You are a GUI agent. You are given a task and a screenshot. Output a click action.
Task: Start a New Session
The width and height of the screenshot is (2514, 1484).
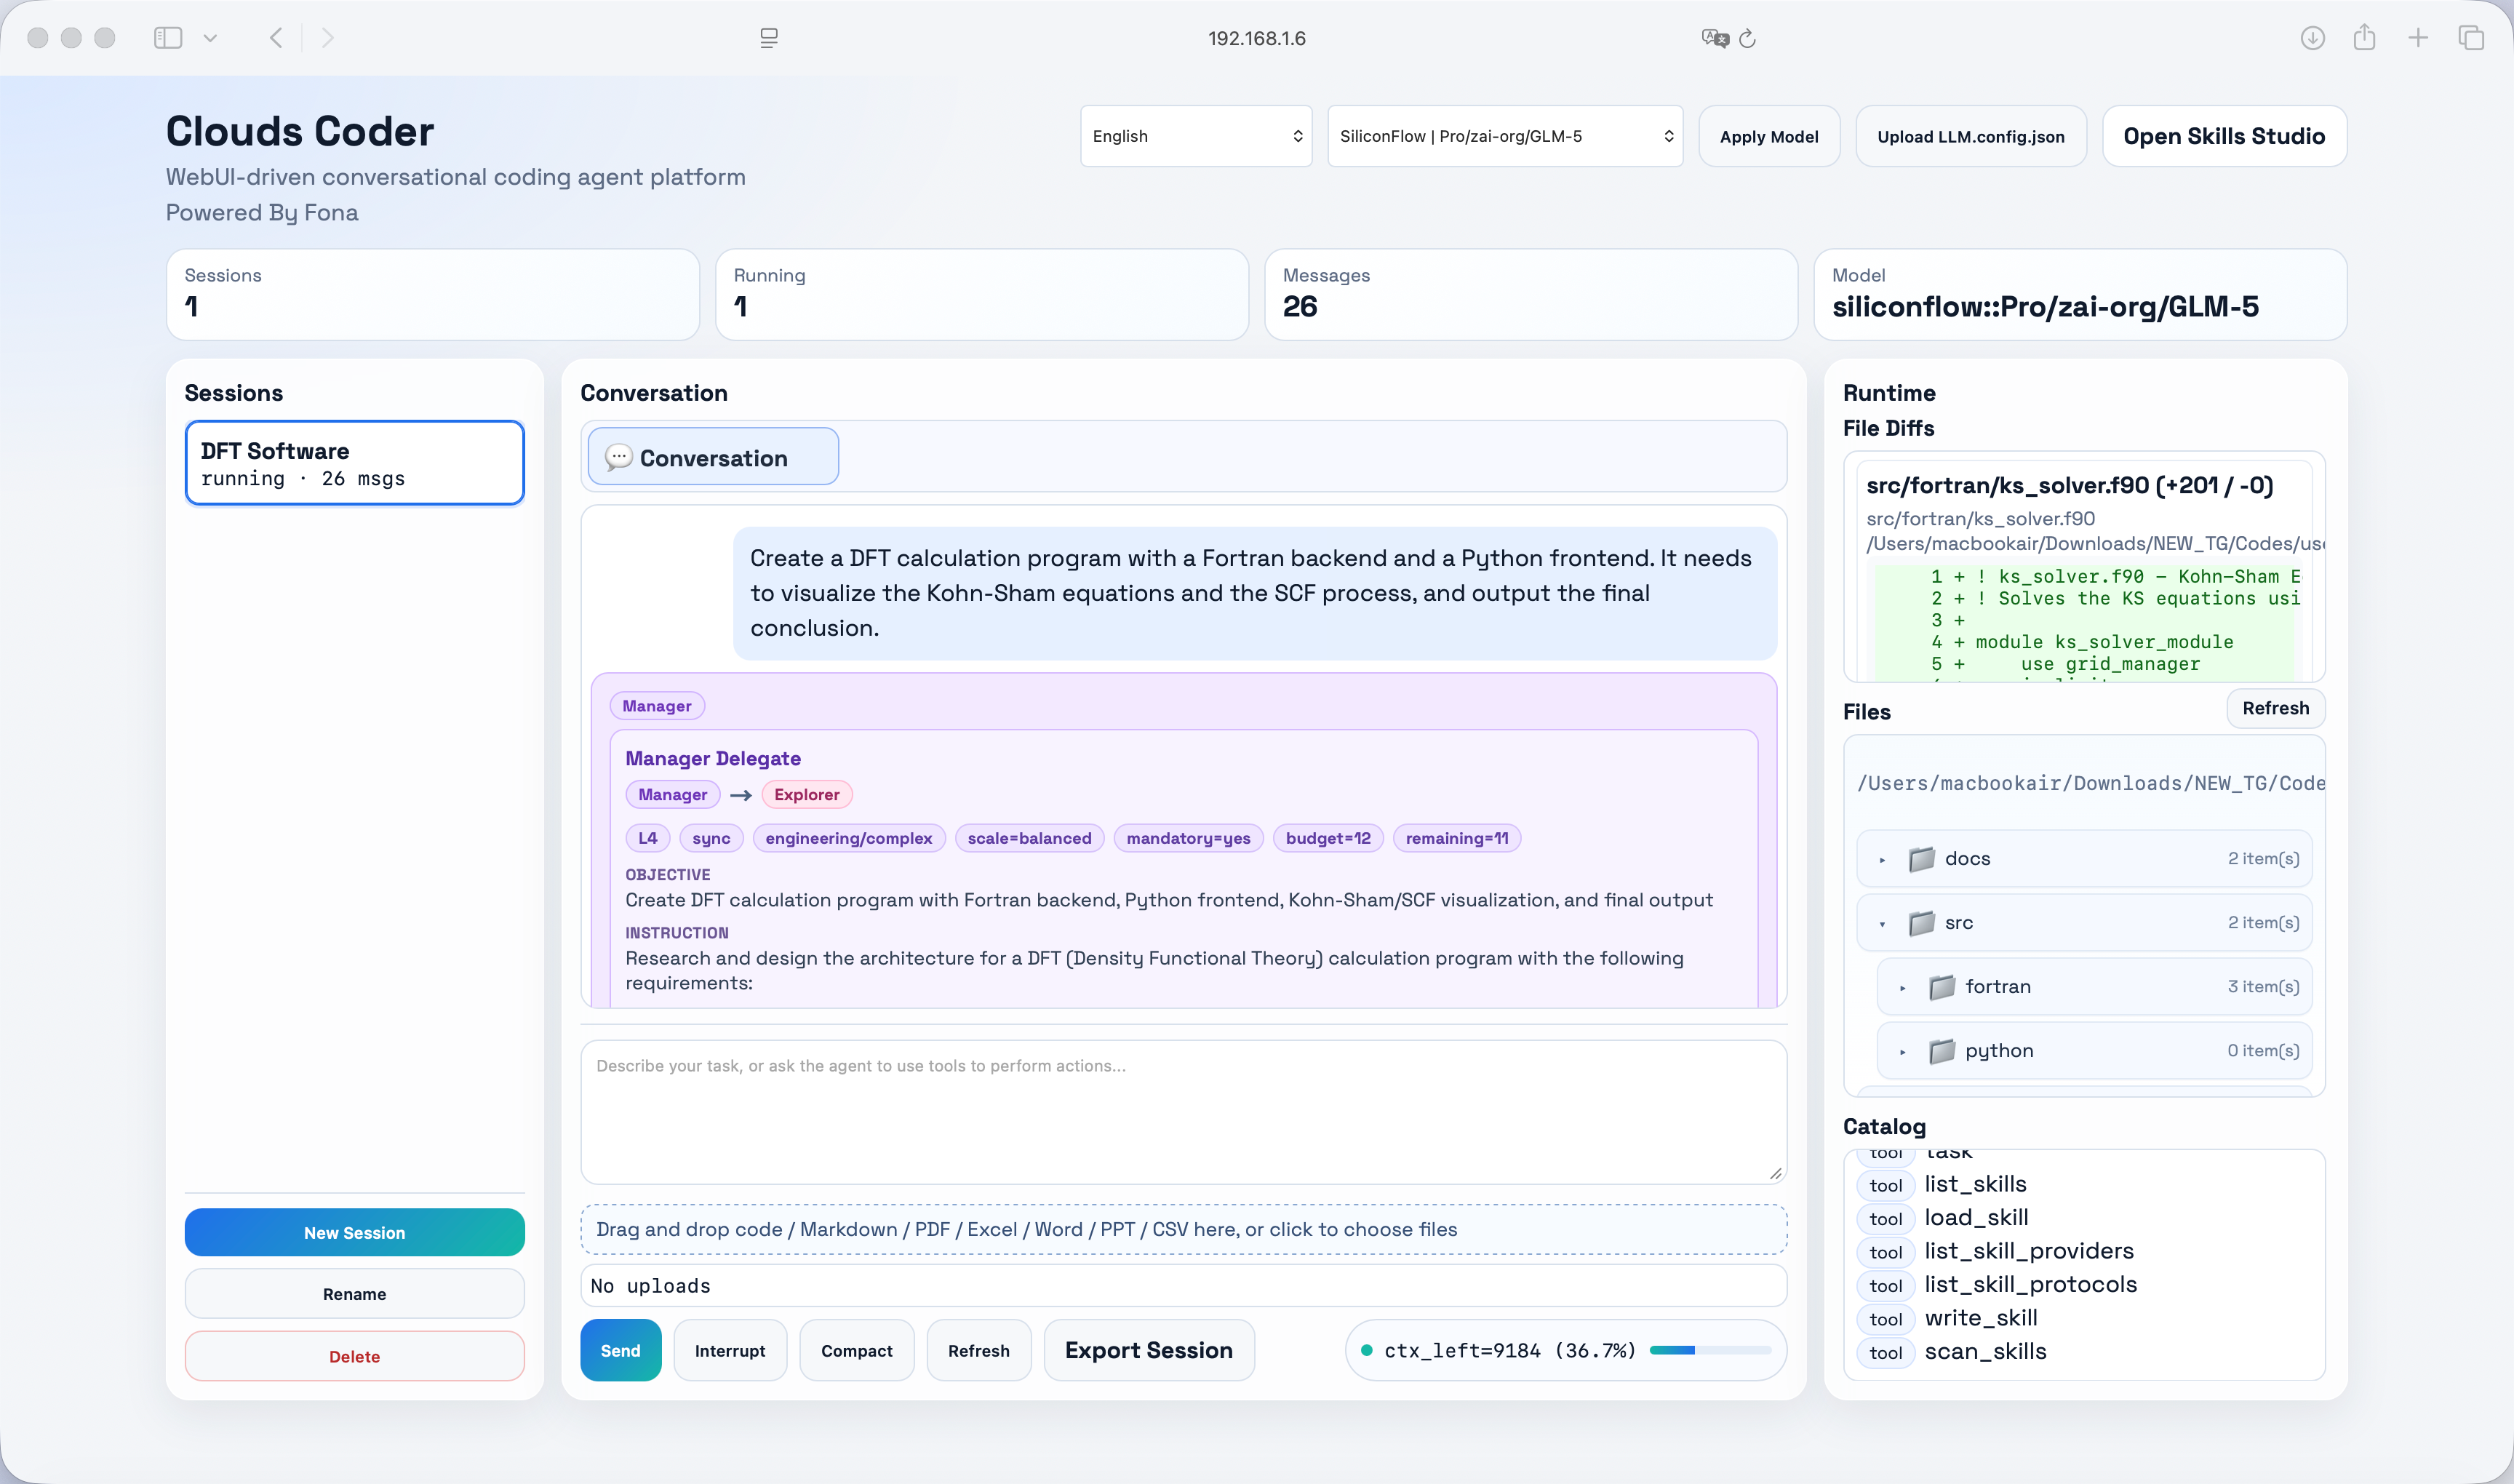[x=355, y=1232]
